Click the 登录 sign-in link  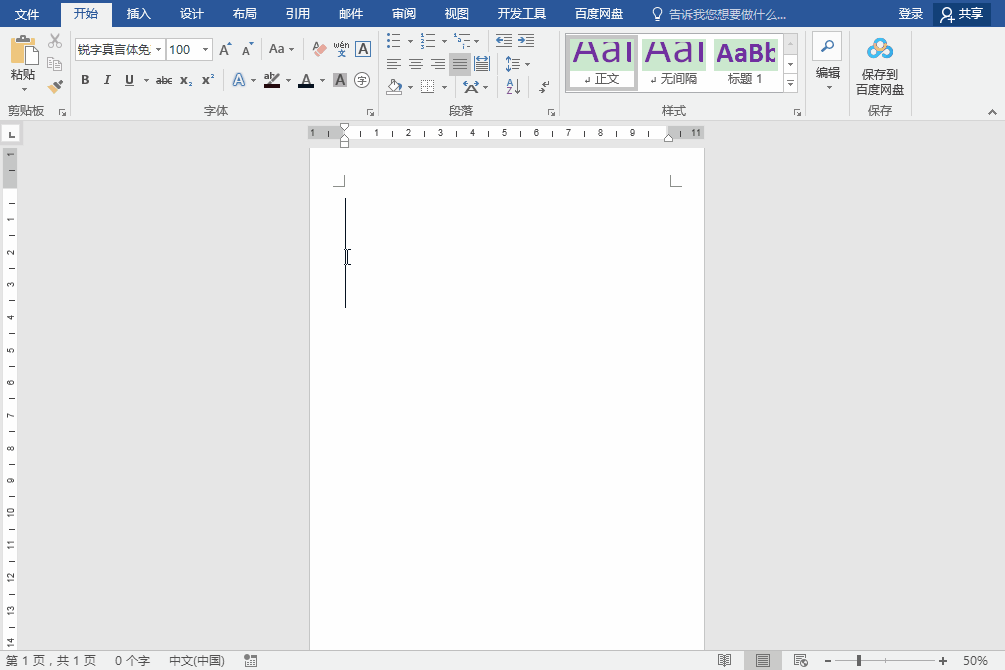pyautogui.click(x=910, y=14)
